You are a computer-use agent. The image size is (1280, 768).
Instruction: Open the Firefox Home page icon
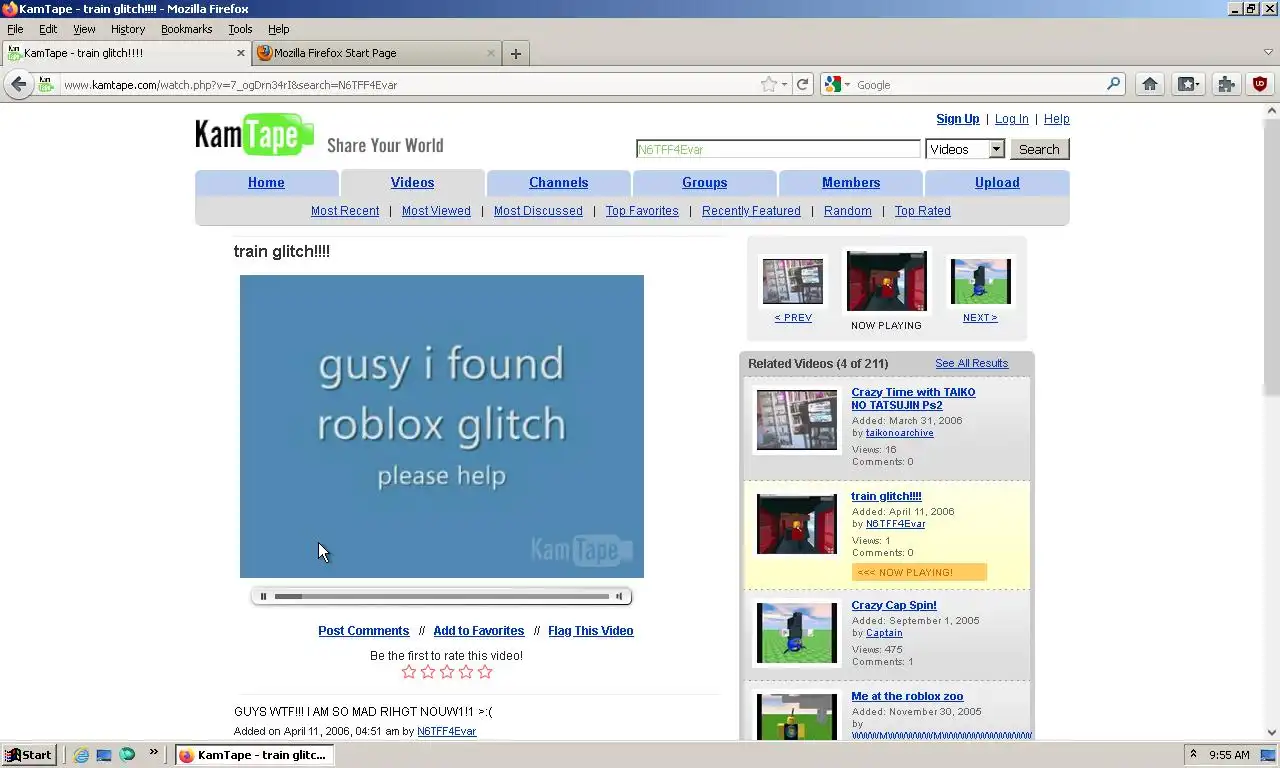pyautogui.click(x=1150, y=85)
